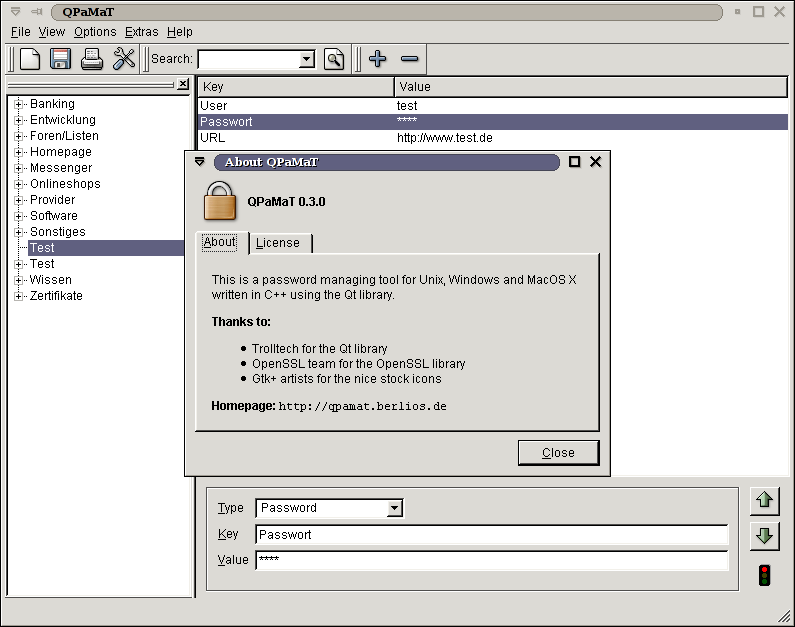The width and height of the screenshot is (795, 627).
Task: Remove an item with the minus icon
Action: point(410,59)
